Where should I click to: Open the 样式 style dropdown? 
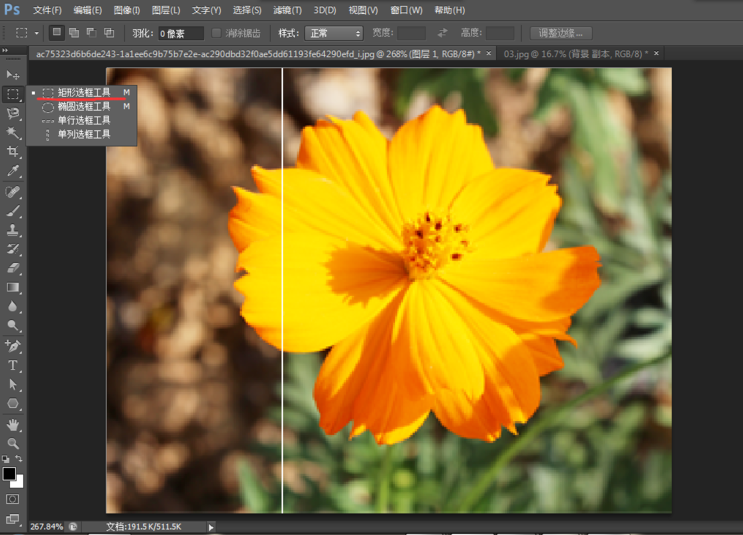tap(333, 33)
